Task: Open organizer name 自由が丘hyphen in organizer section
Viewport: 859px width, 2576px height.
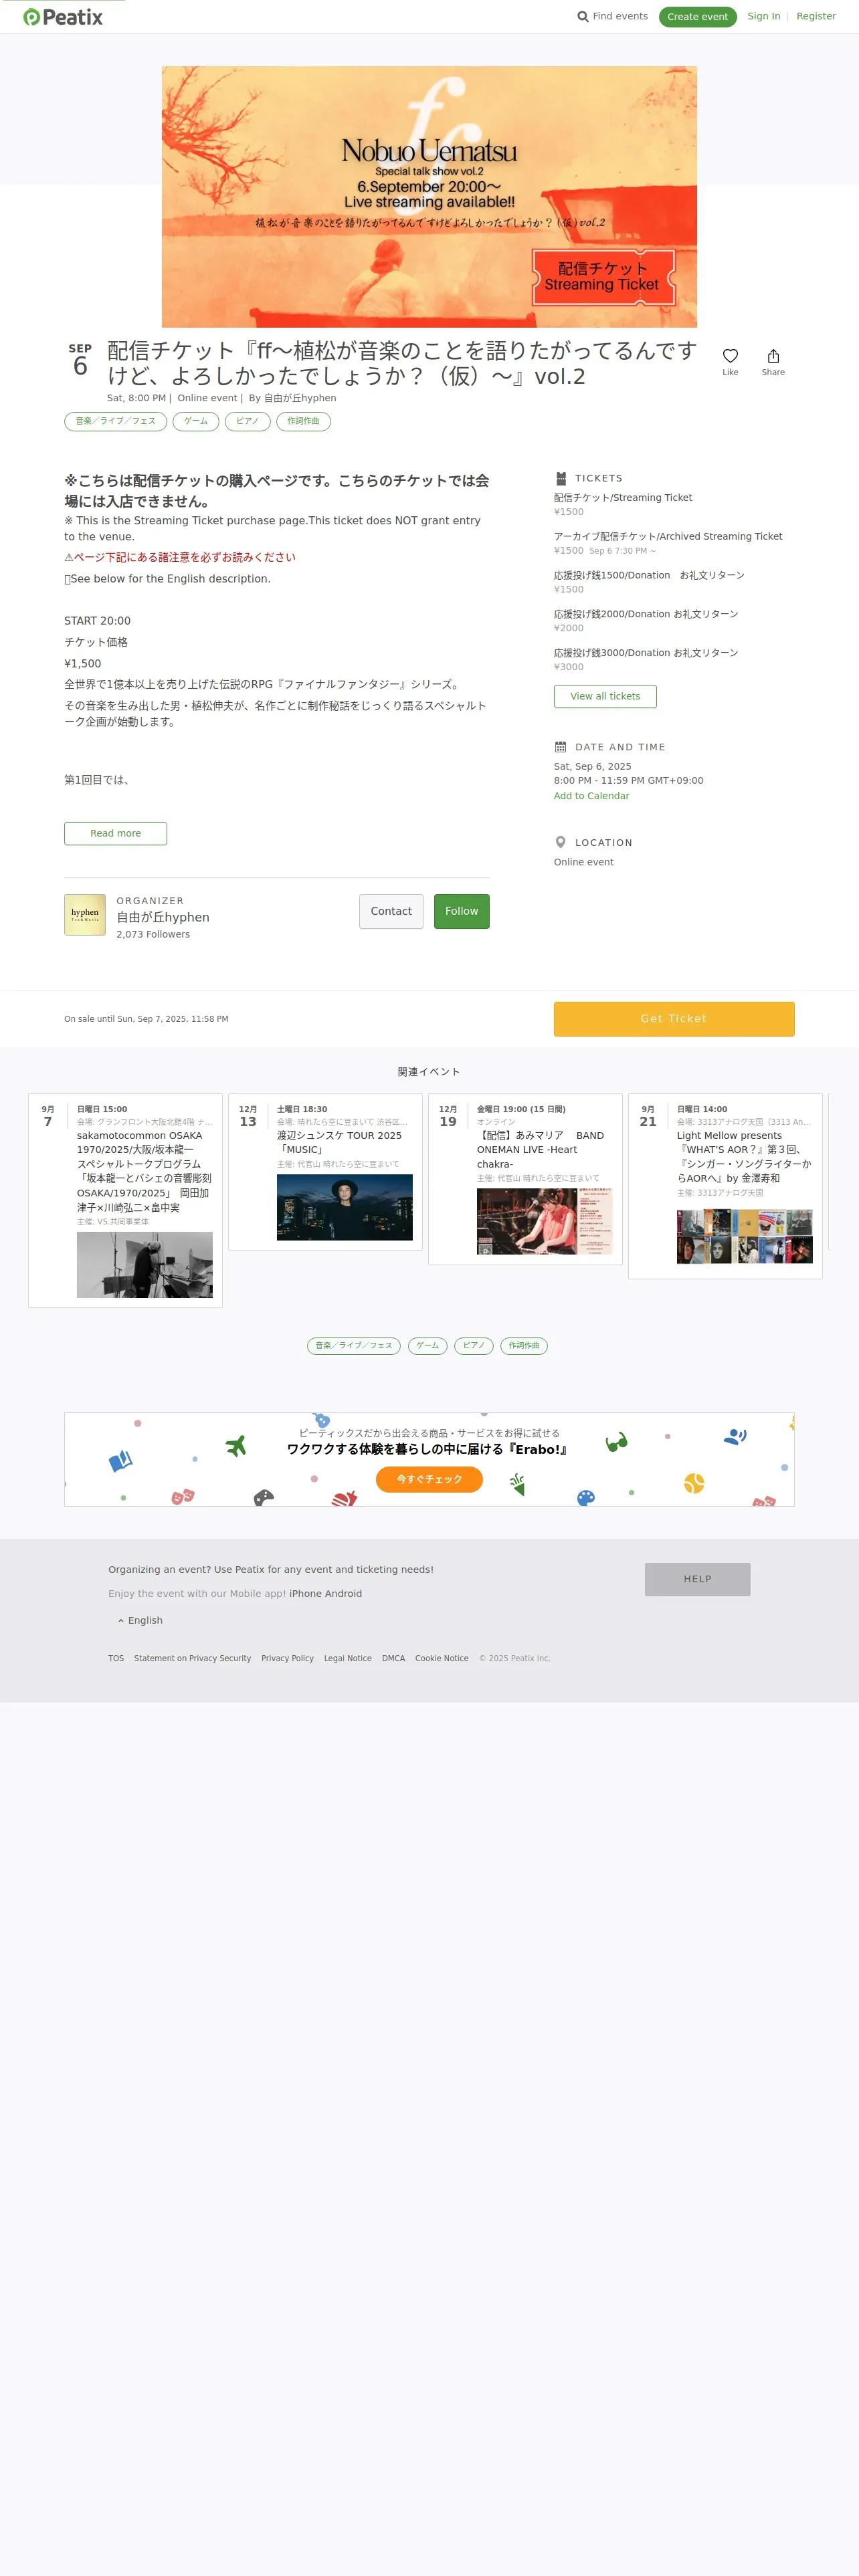Action: pyautogui.click(x=163, y=917)
